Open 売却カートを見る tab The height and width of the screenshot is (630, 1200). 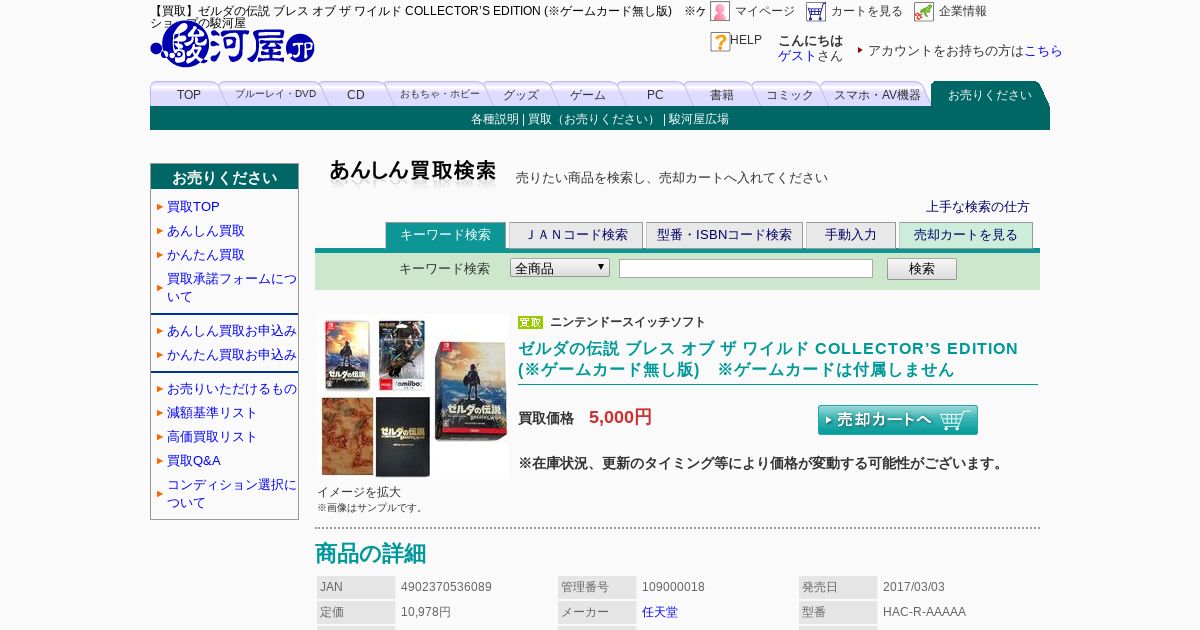click(966, 235)
